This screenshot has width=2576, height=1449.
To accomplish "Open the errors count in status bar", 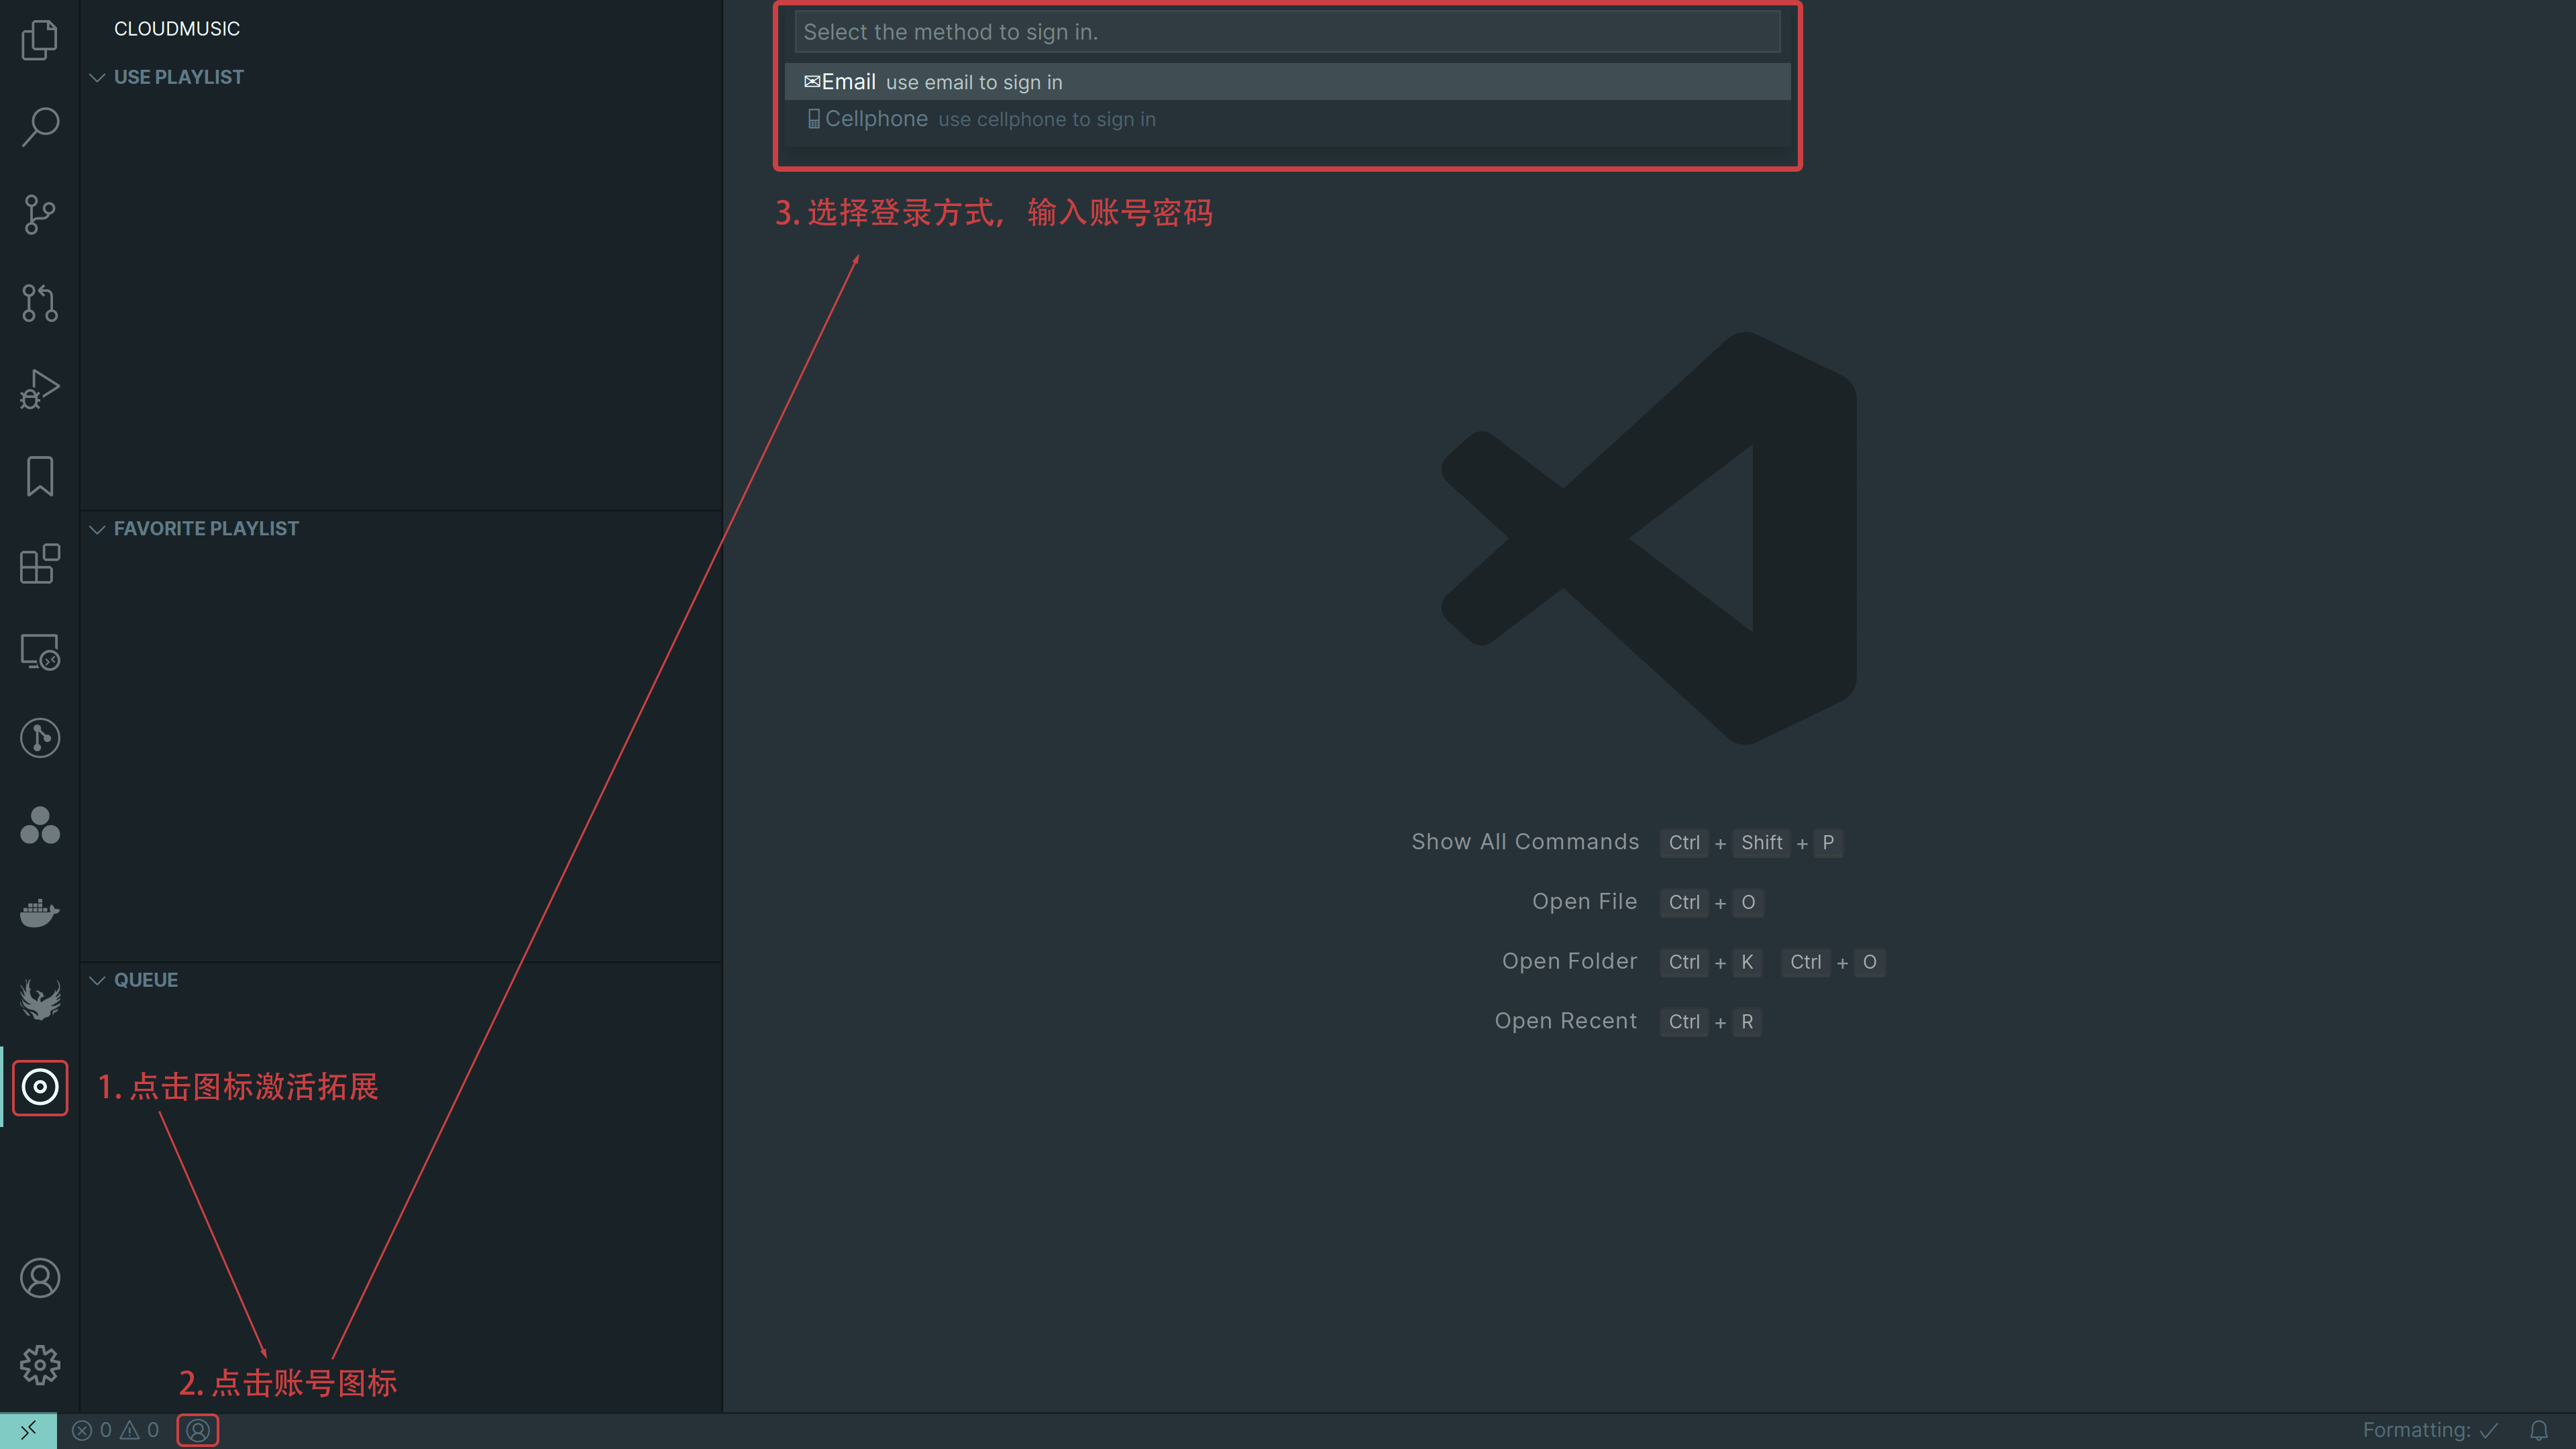I will (x=92, y=1430).
